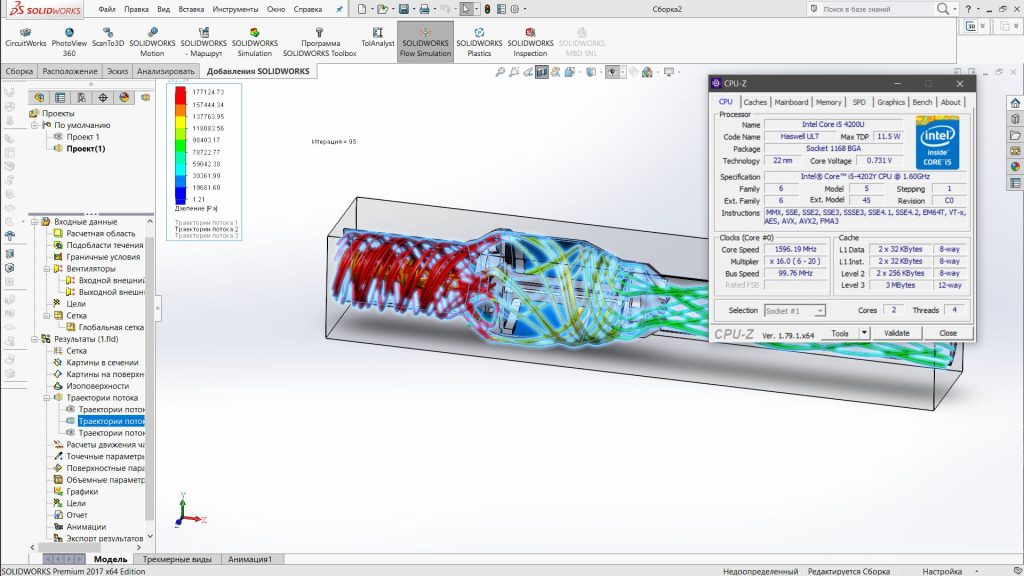
Task: Toggle SOLIDWORKS Flow Simulation add-in
Action: (425, 42)
